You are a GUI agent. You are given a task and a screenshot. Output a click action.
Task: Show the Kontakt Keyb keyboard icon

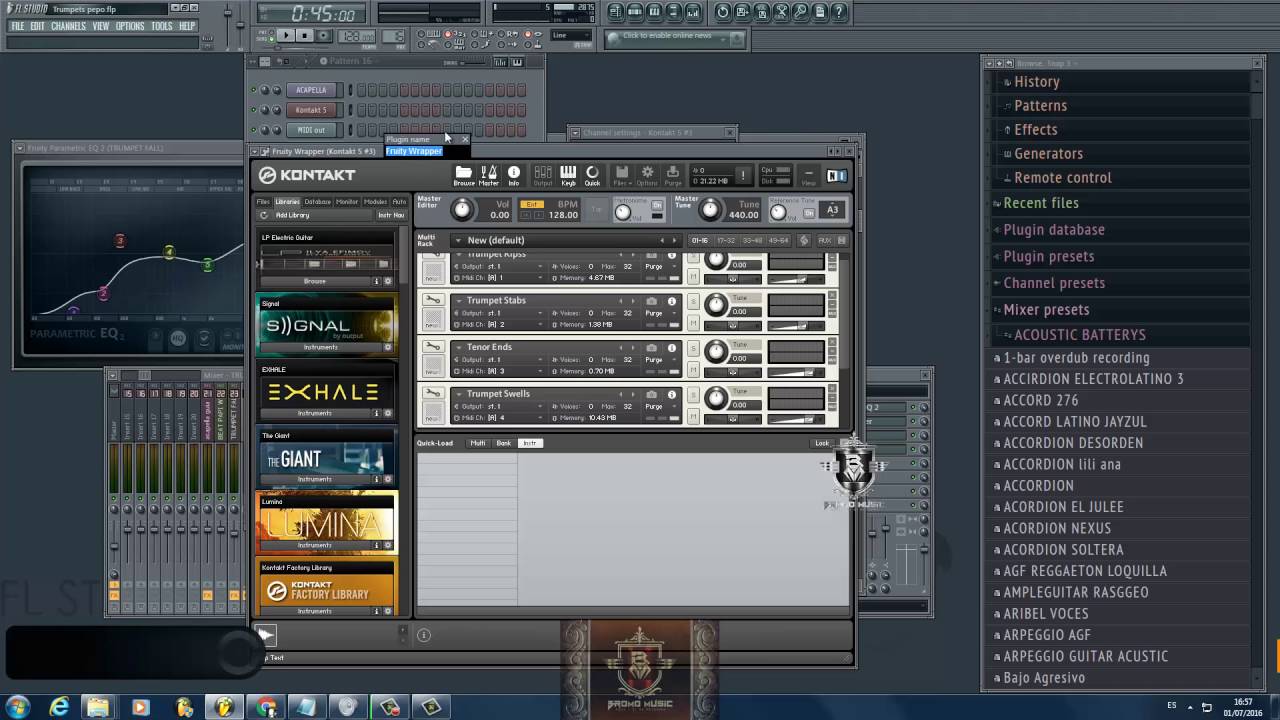pyautogui.click(x=568, y=174)
